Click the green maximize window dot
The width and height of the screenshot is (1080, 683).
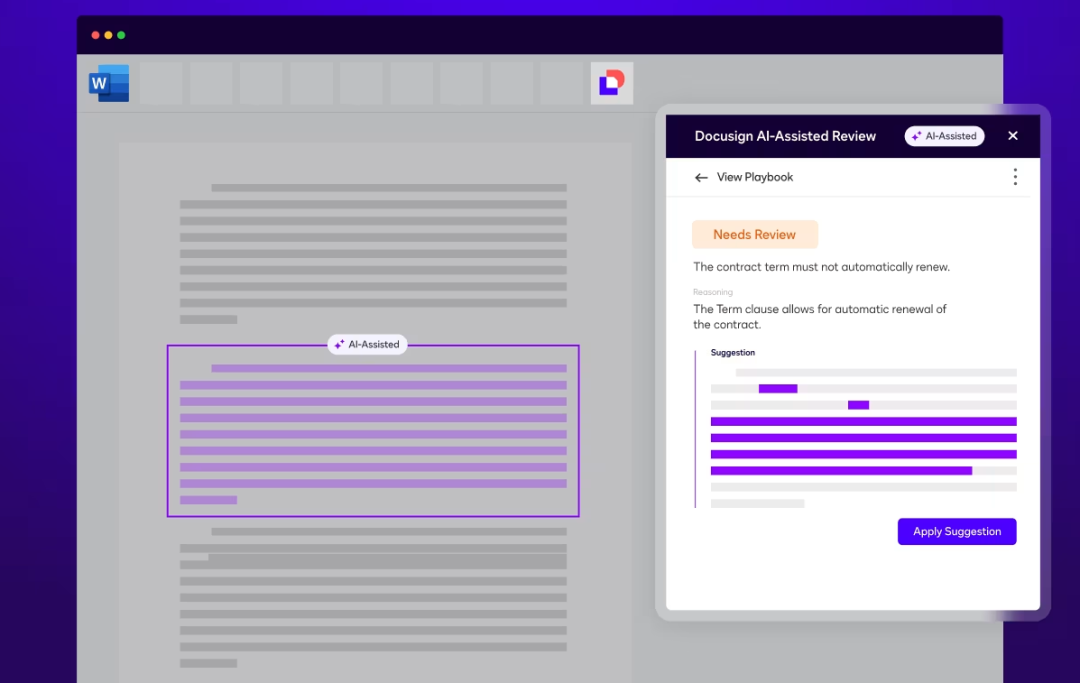(121, 35)
